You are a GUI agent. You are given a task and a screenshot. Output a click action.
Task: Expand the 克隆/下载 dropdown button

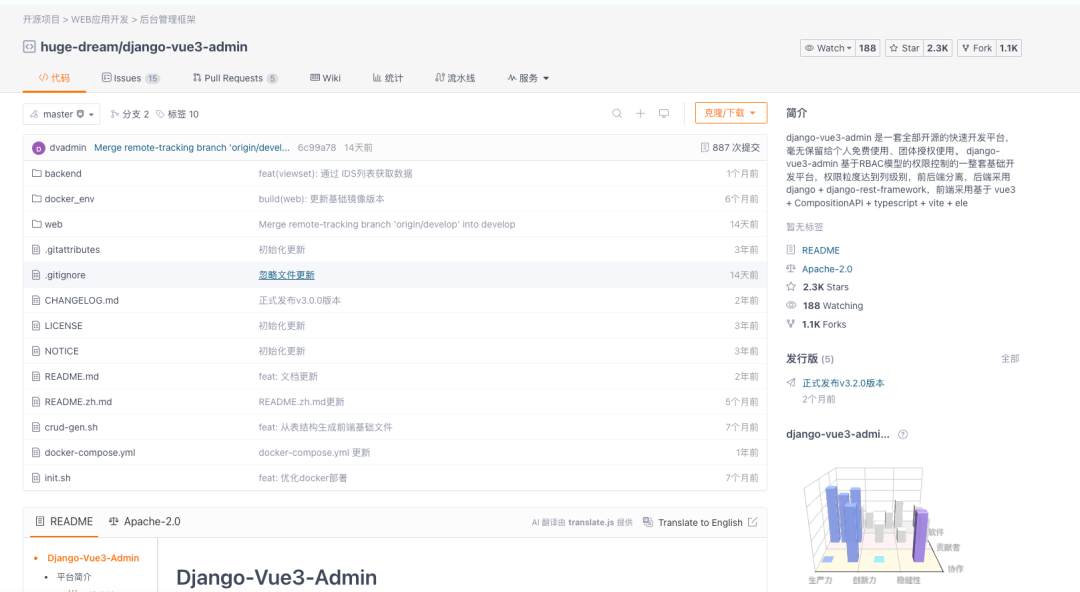click(x=731, y=113)
